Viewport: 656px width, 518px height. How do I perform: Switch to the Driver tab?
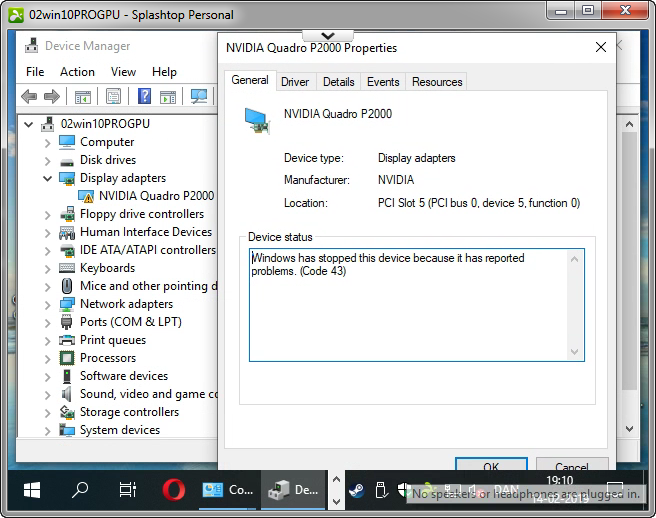click(295, 82)
